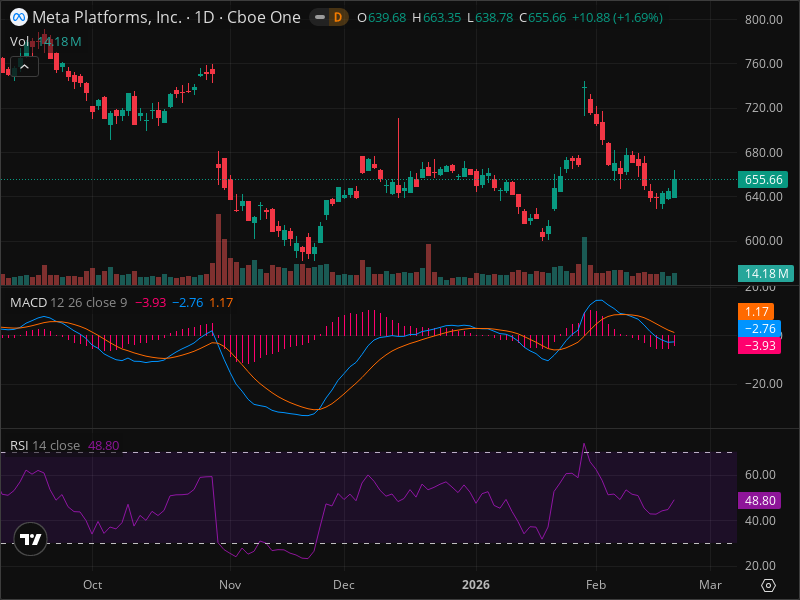
Task: Click the purple 48.80 RSI value tag
Action: pyautogui.click(x=760, y=501)
